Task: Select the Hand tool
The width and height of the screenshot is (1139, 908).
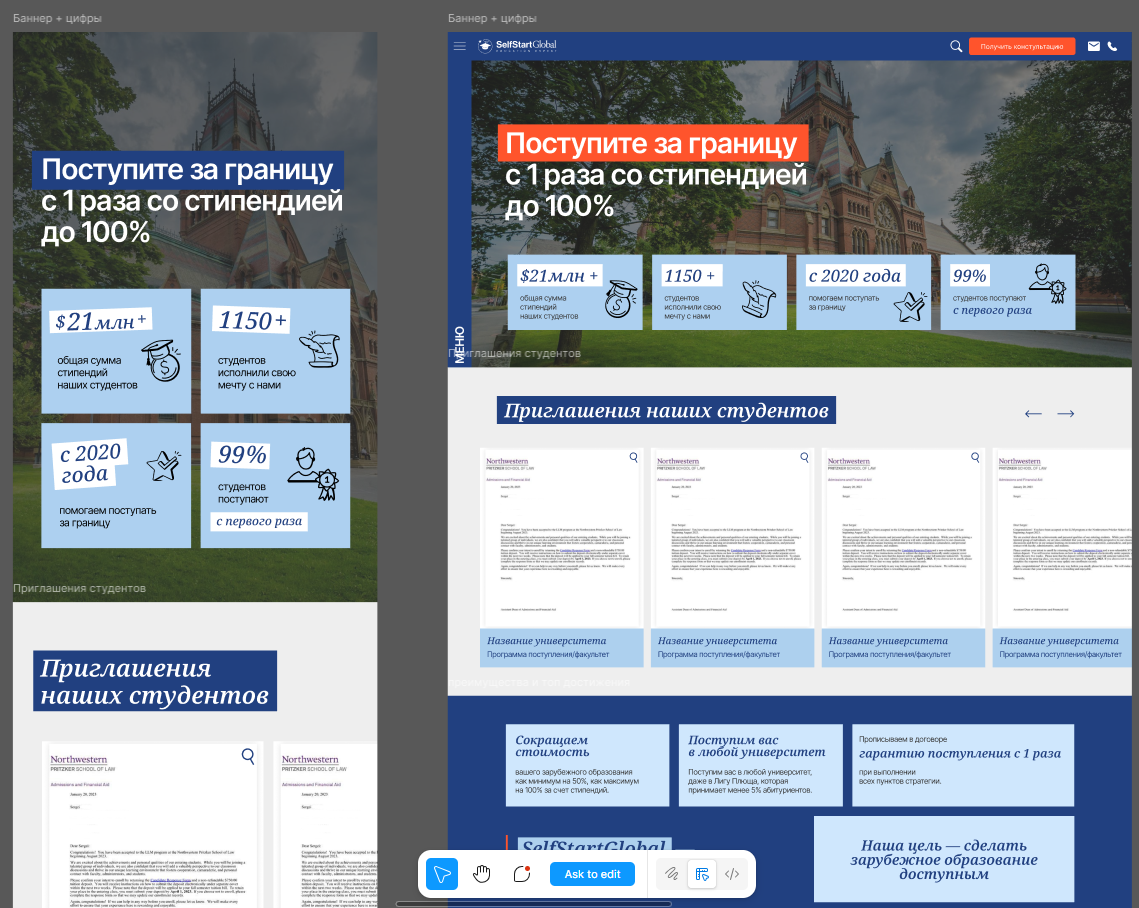Action: [482, 873]
